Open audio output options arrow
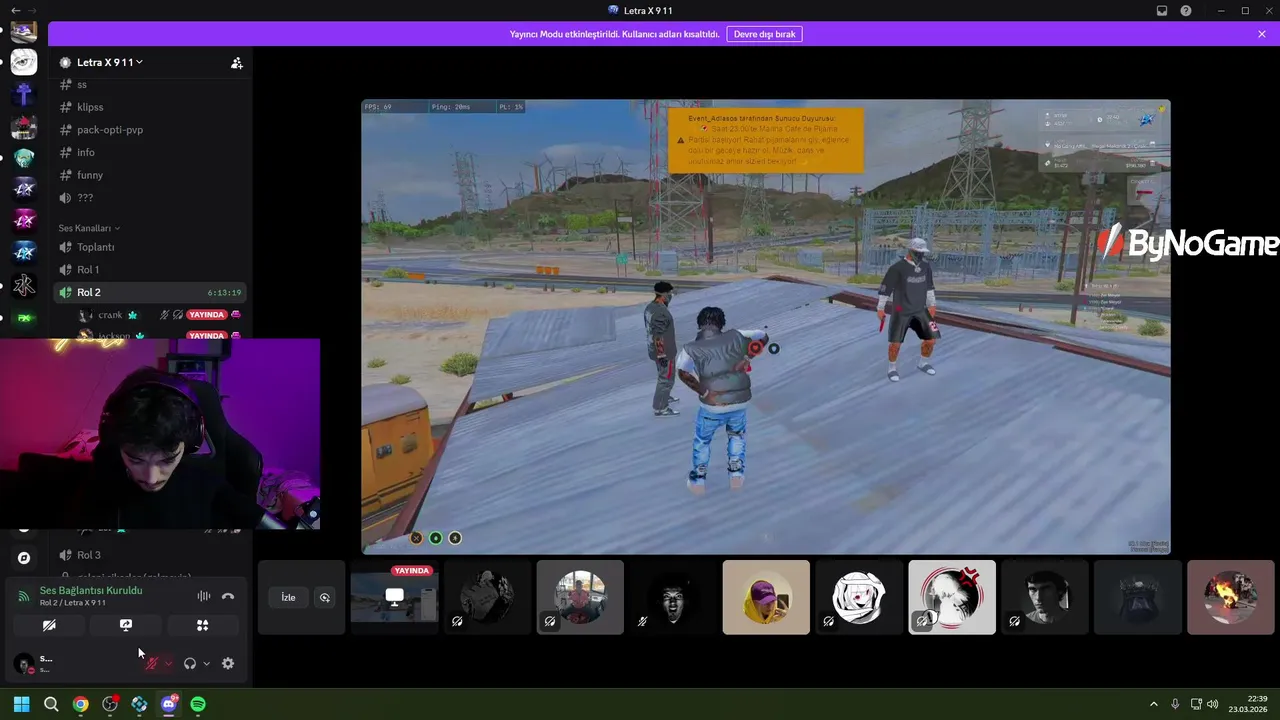This screenshot has width=1280, height=720. (x=207, y=663)
